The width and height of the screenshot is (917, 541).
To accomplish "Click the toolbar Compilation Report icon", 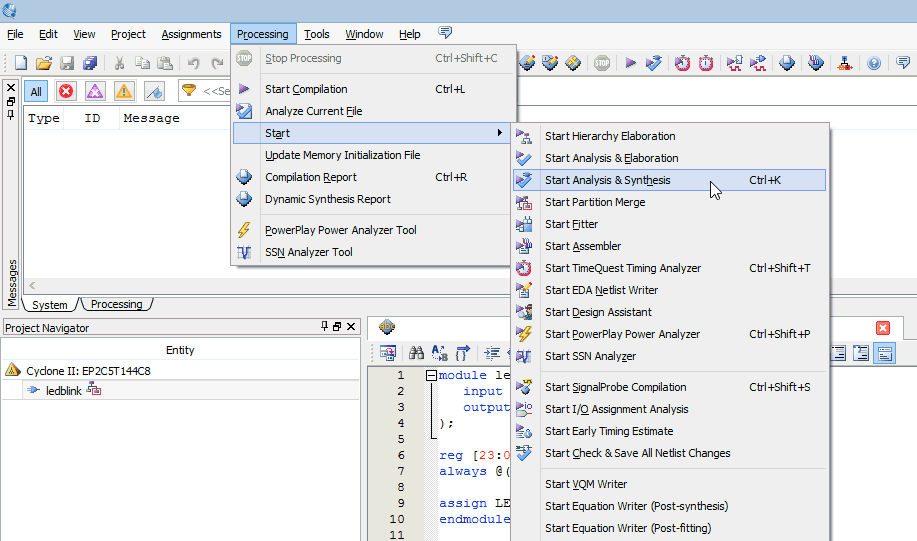I will [x=787, y=63].
